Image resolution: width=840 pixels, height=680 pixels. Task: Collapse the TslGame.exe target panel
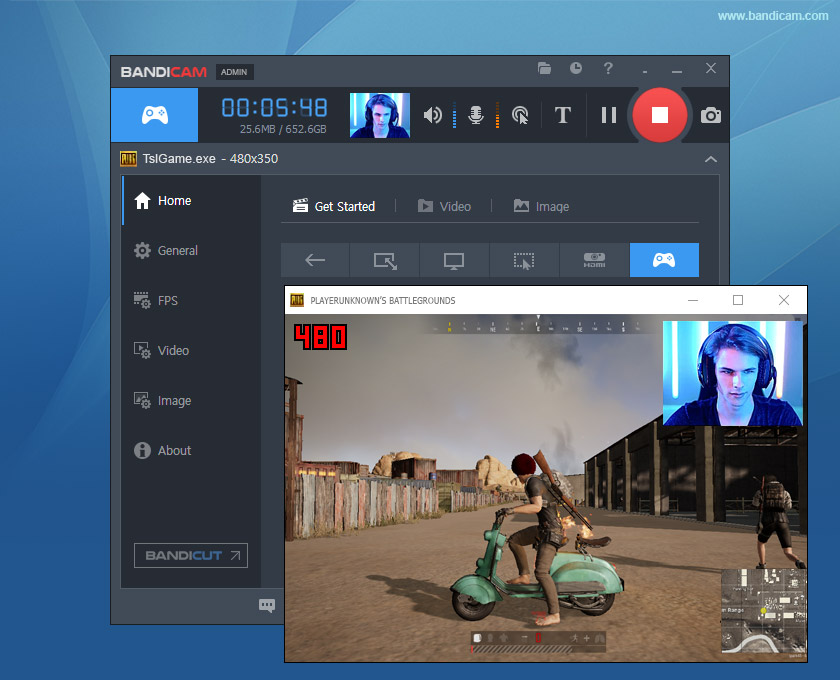pyautogui.click(x=711, y=159)
